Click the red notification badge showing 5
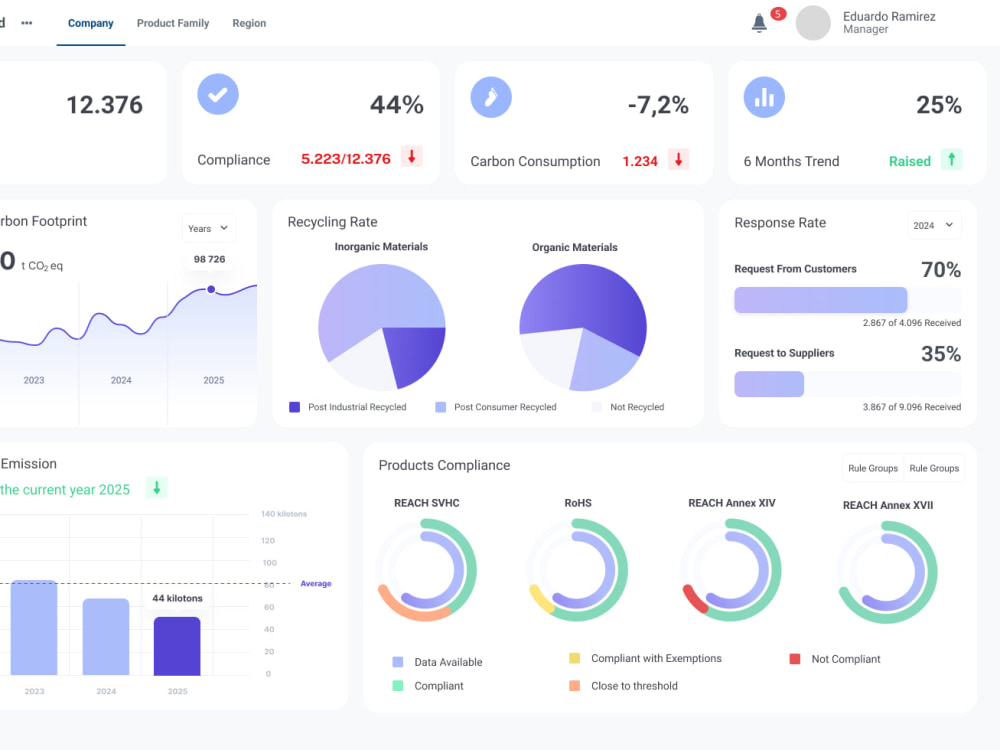1000x750 pixels. coord(778,14)
